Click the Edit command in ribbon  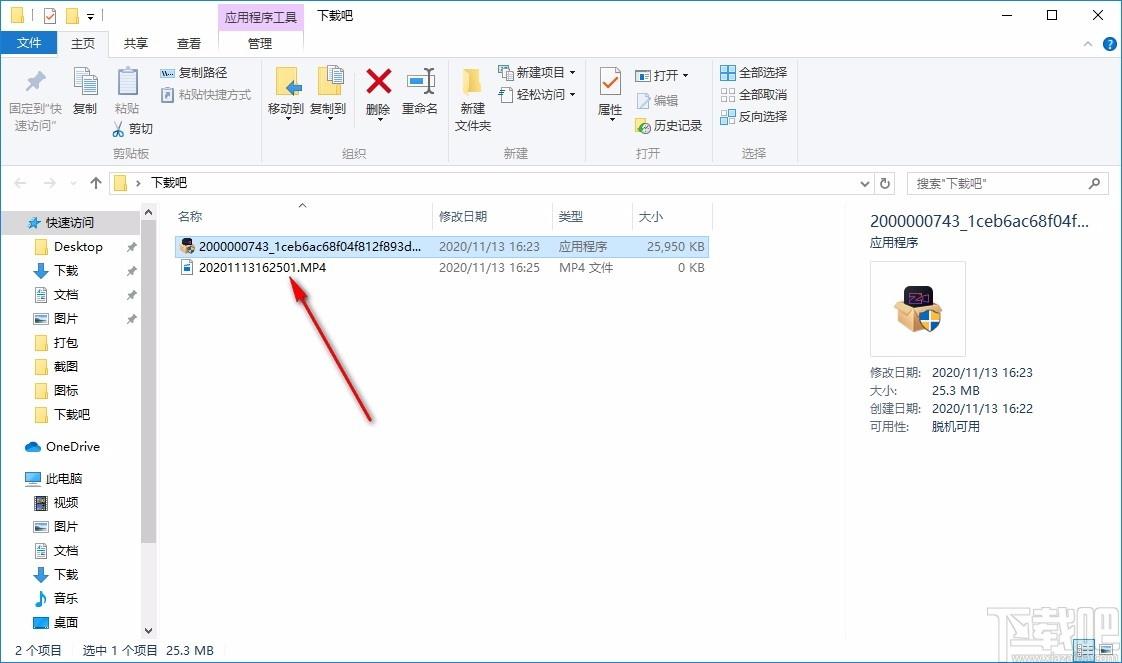click(x=658, y=101)
